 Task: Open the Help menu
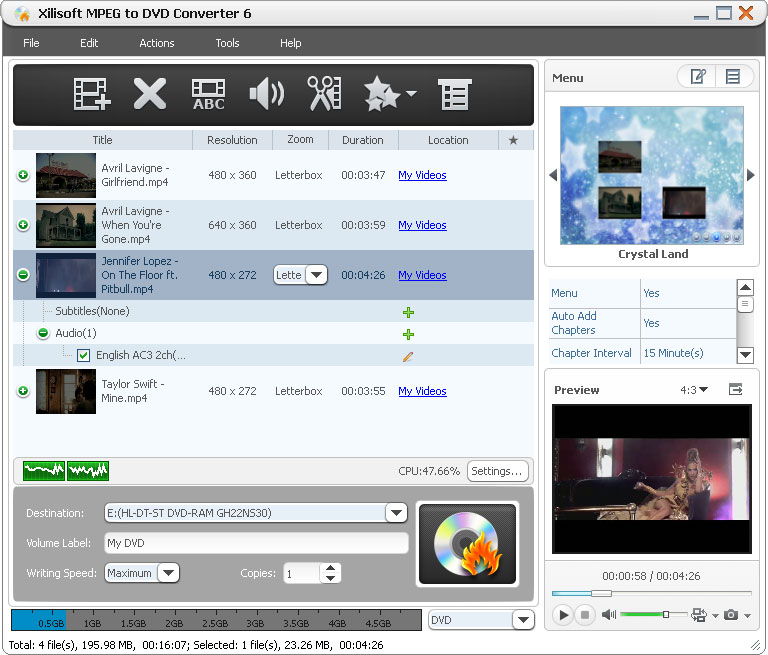click(x=290, y=43)
